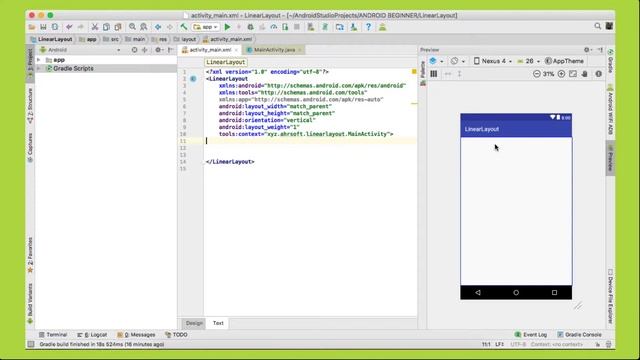Screen dimensions: 640x360
Task: Zoom in the preview with plus icon
Action: [x=562, y=74]
